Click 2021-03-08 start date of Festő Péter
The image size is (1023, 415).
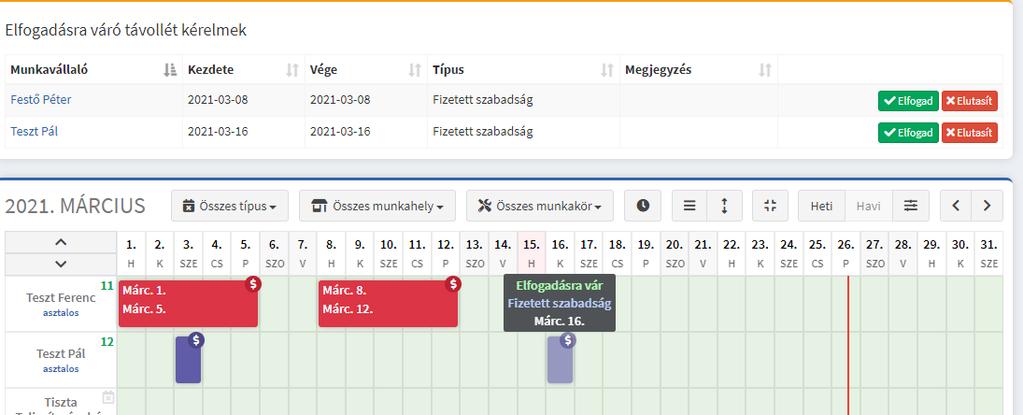(x=218, y=100)
